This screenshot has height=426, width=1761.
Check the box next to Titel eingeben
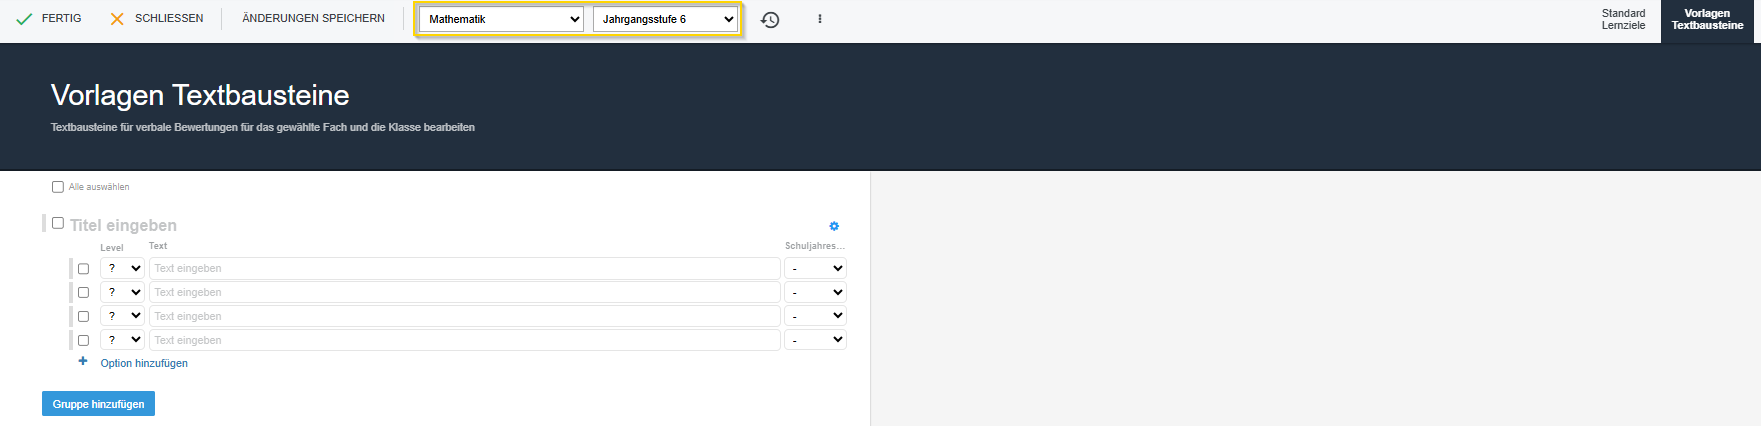click(x=58, y=223)
